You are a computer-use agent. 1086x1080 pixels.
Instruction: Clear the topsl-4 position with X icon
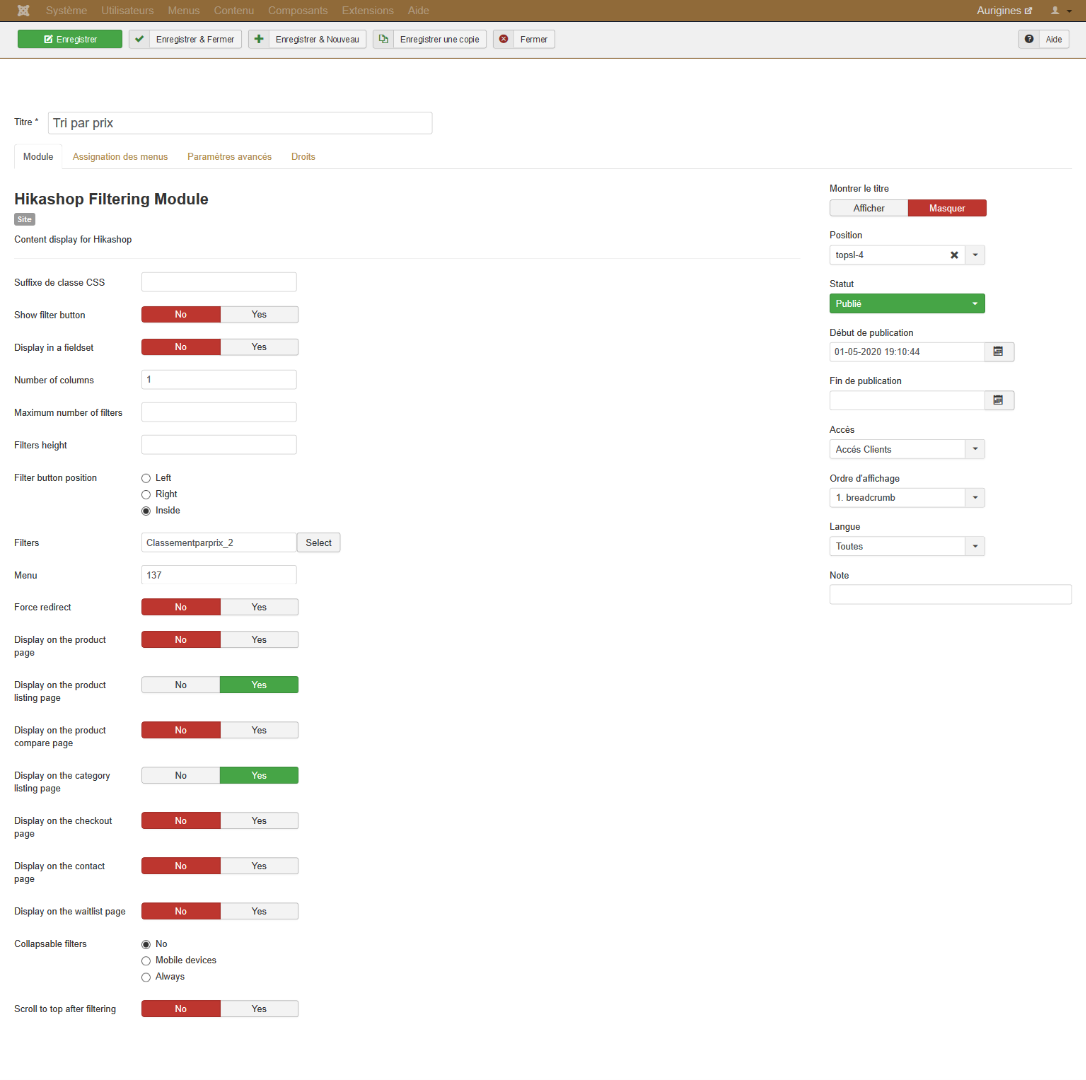[954, 255]
